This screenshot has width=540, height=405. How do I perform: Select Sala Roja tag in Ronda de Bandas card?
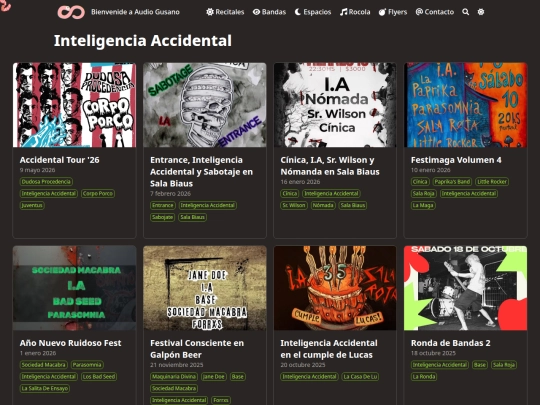pyautogui.click(x=504, y=365)
